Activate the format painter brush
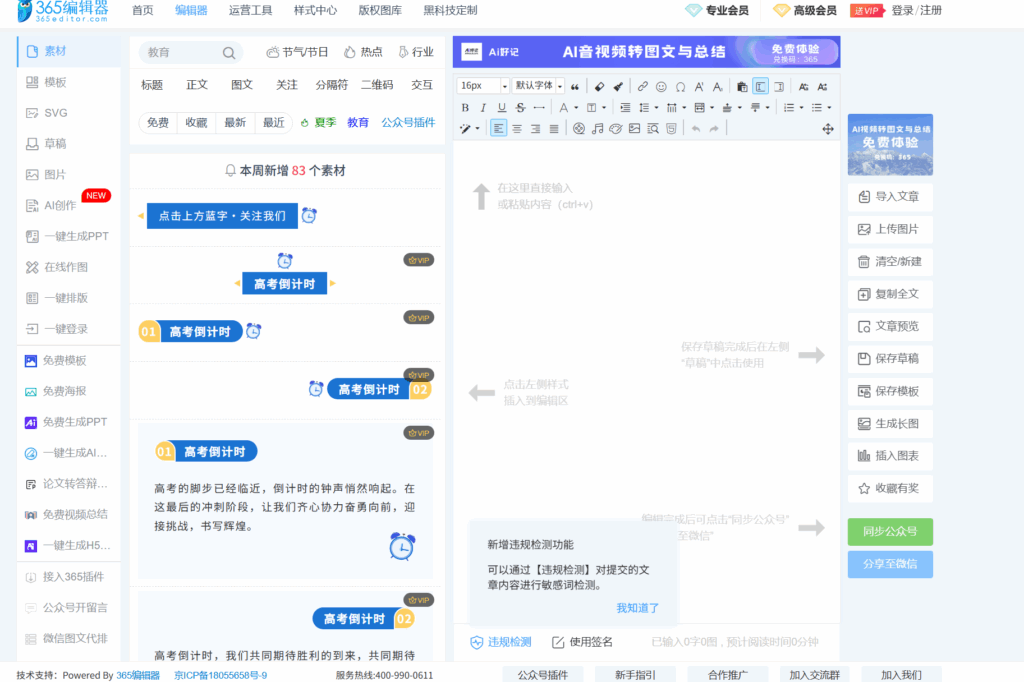The image size is (1024, 682). [x=618, y=86]
